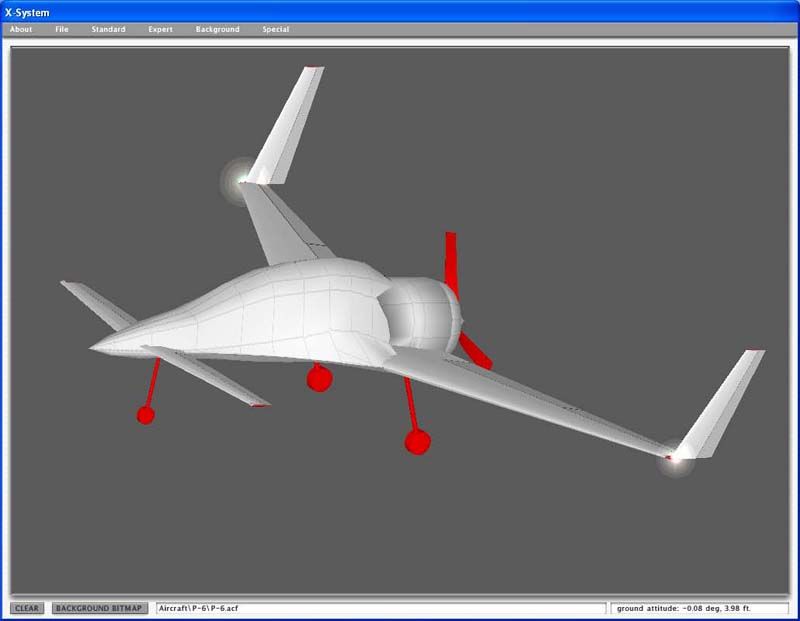
Task: Select the red nose gear wheel
Action: pyautogui.click(x=146, y=415)
